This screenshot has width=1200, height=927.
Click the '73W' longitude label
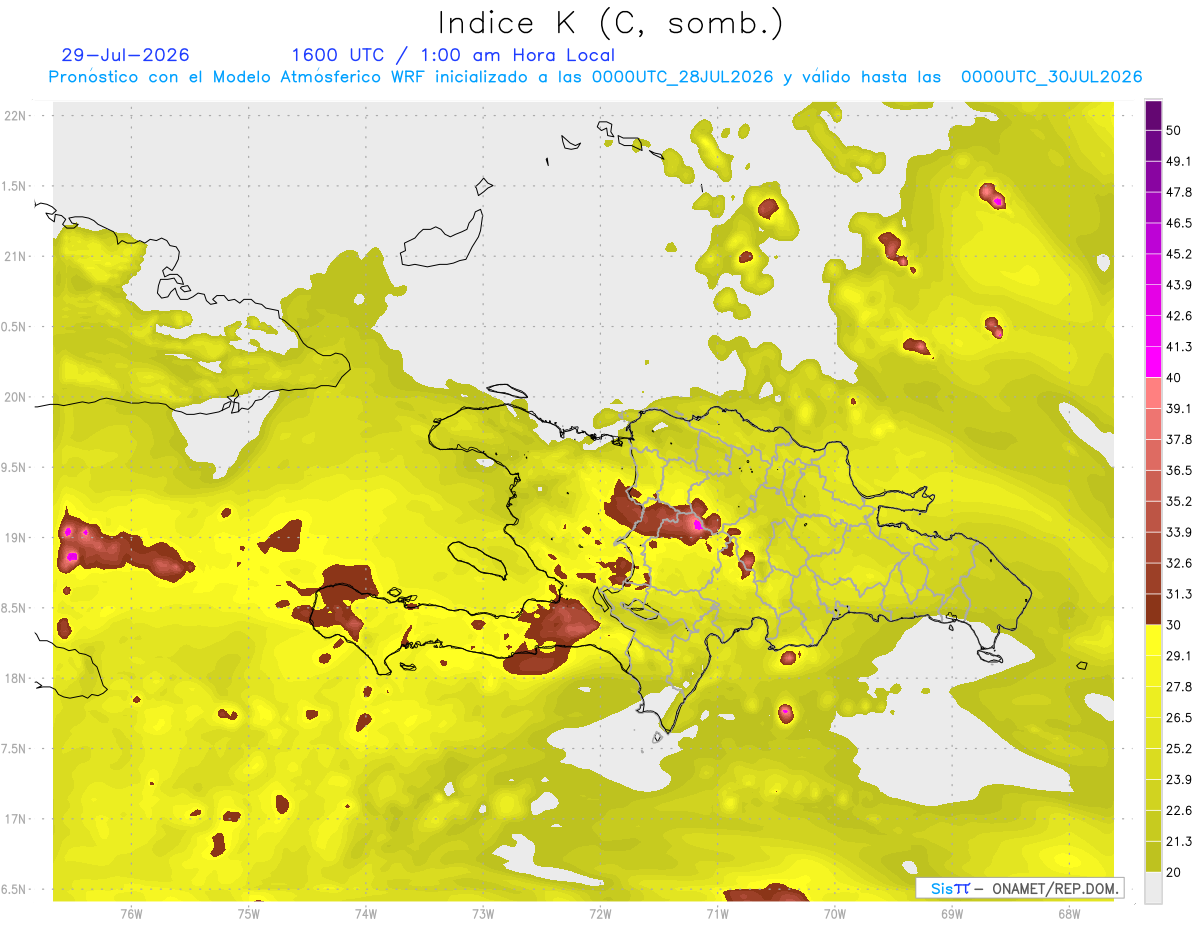483,914
